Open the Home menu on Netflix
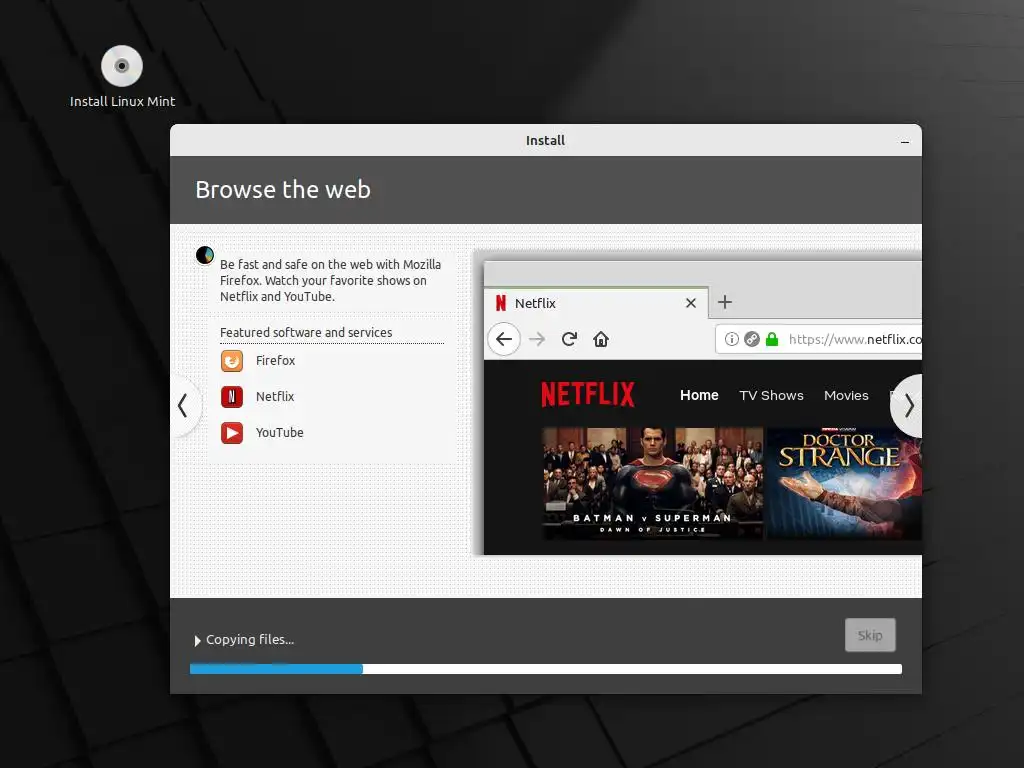 click(x=699, y=395)
